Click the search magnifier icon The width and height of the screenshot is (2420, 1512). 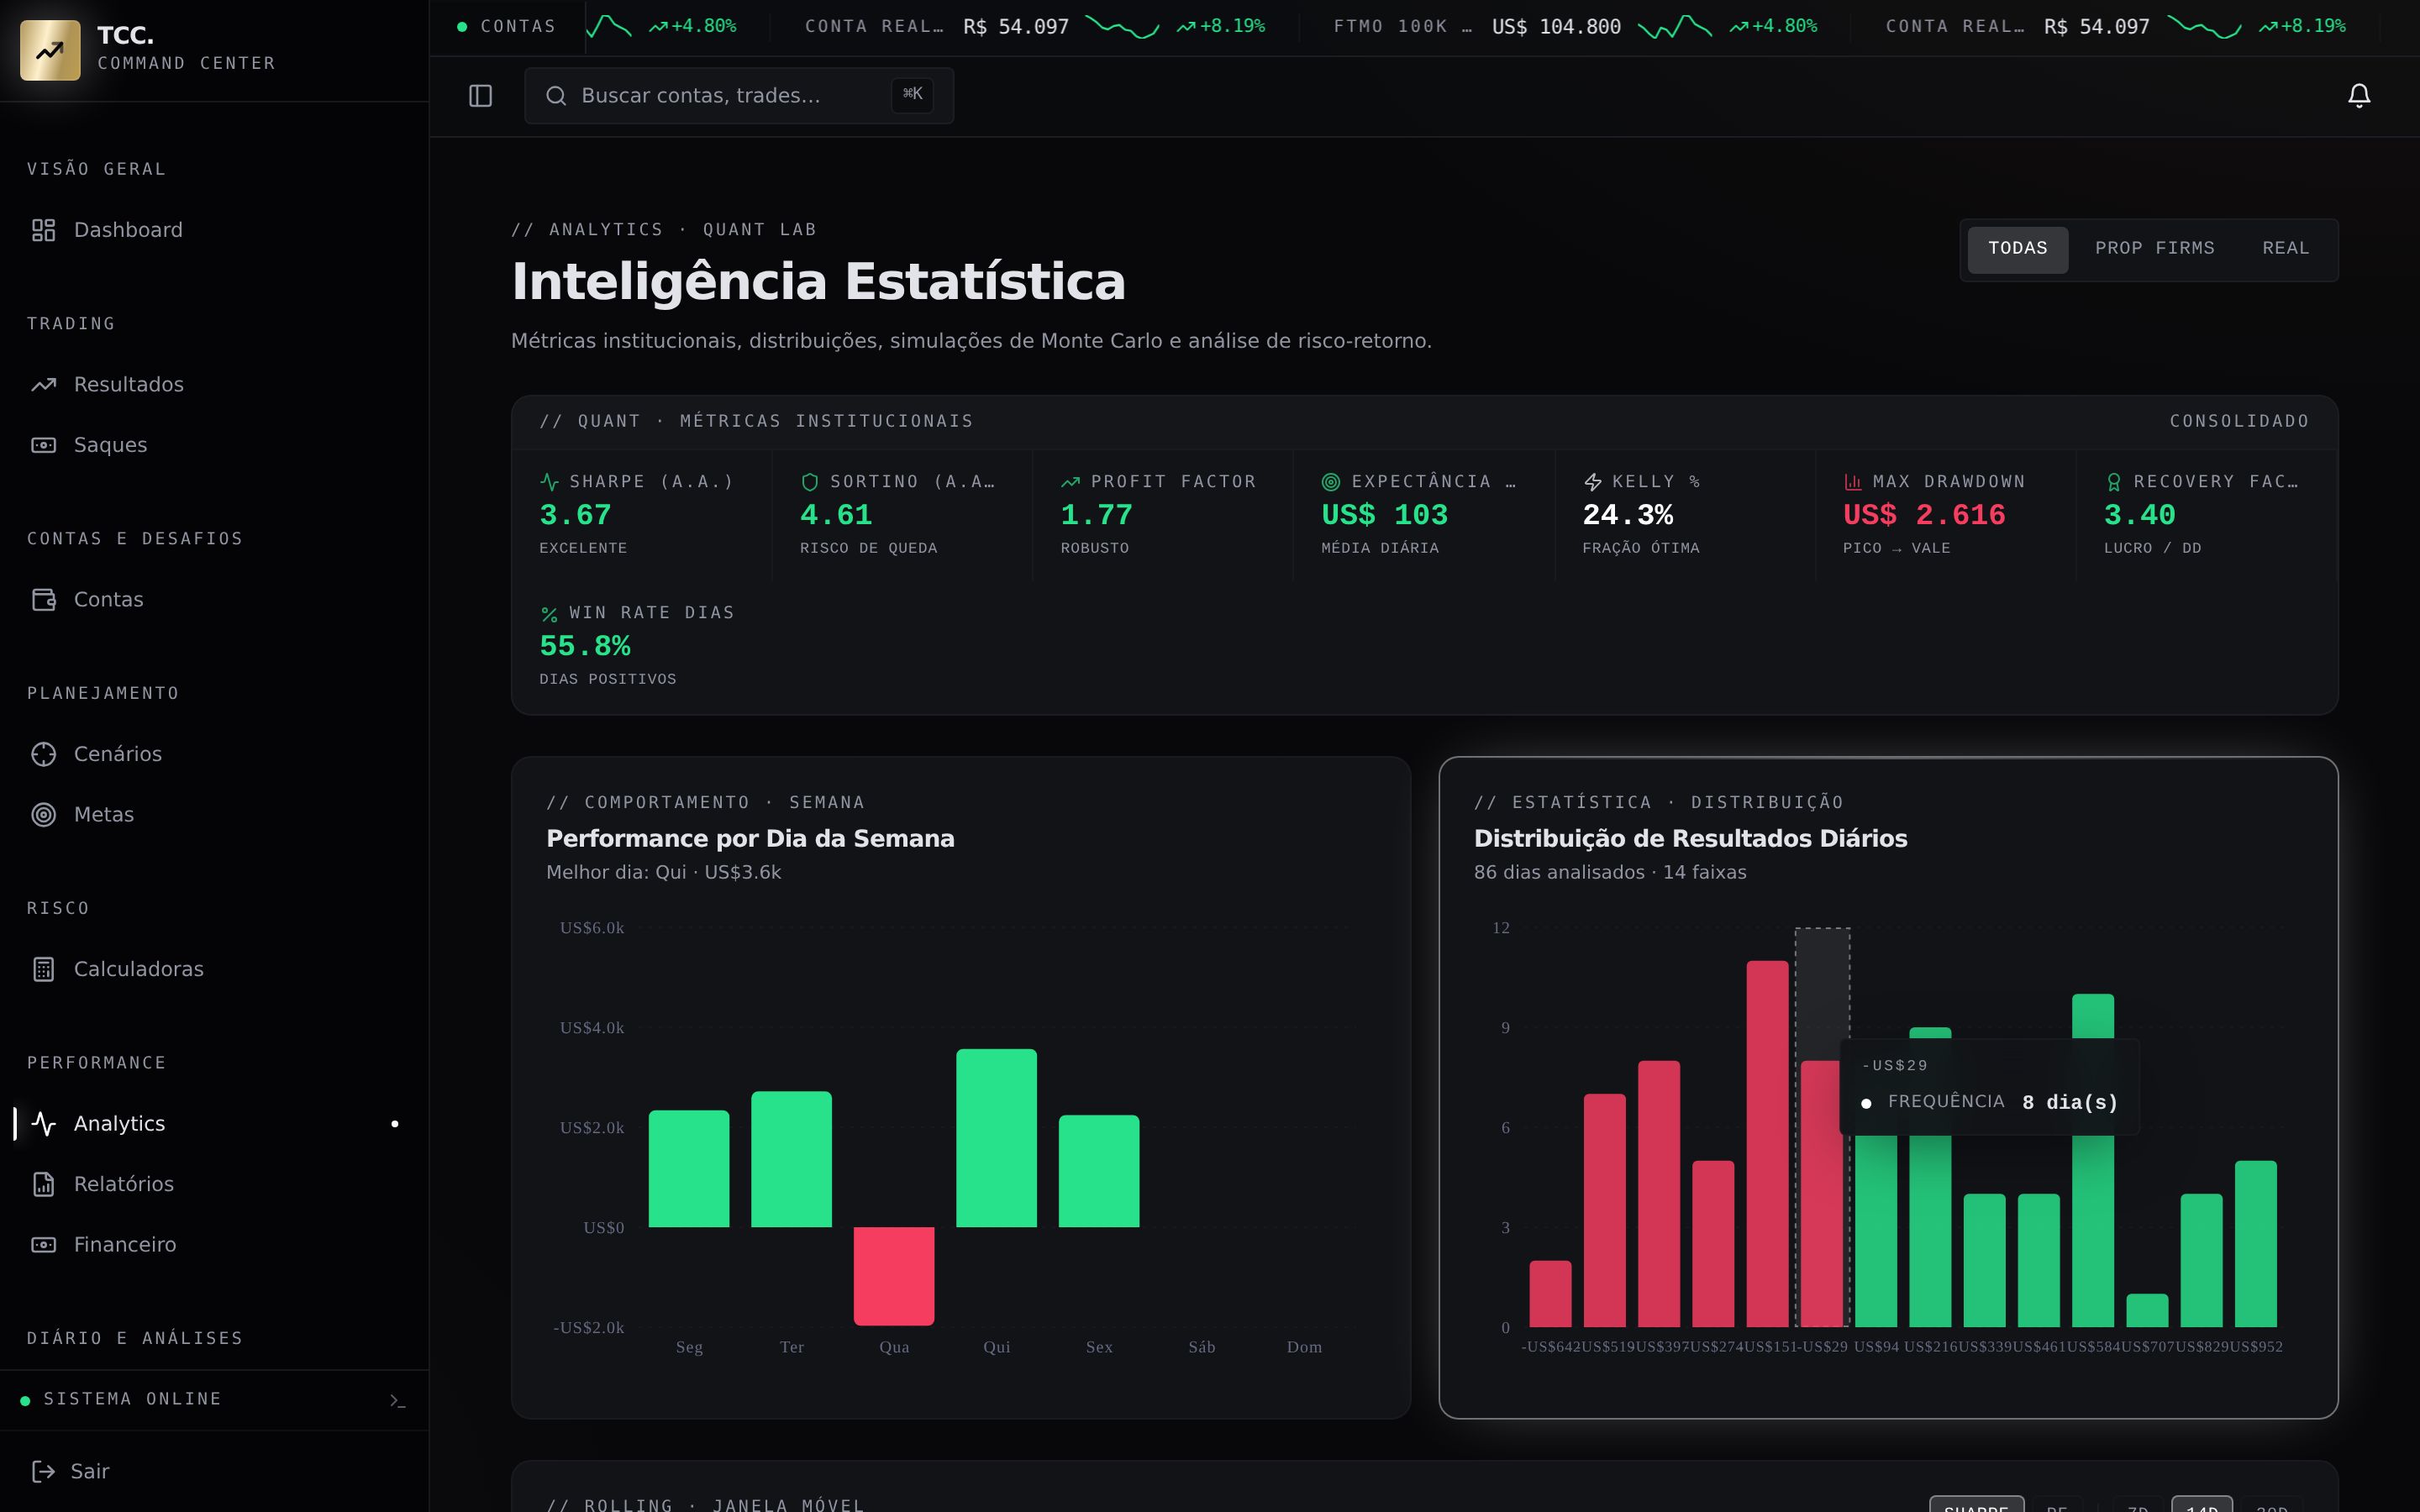coord(556,96)
